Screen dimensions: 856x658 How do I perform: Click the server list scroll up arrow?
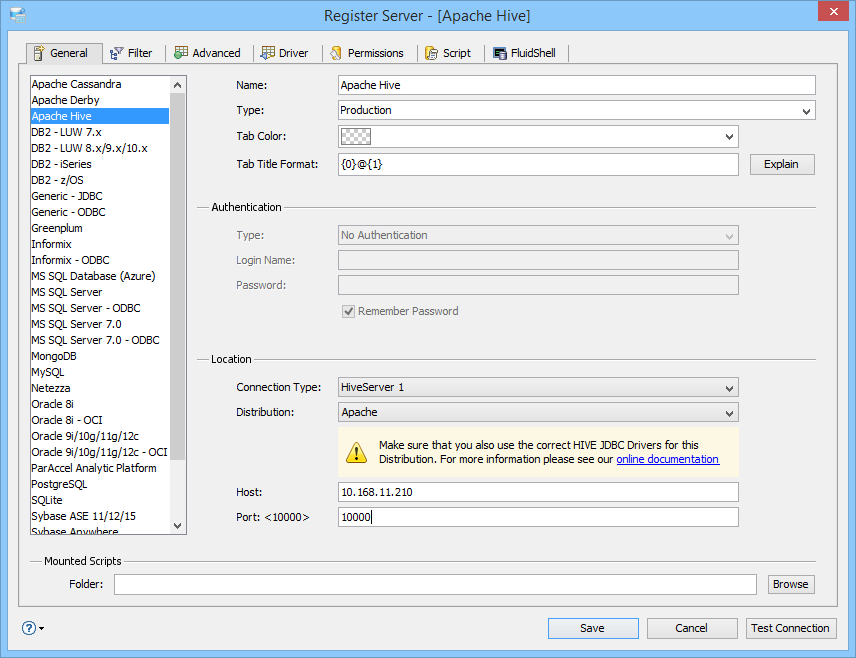177,85
